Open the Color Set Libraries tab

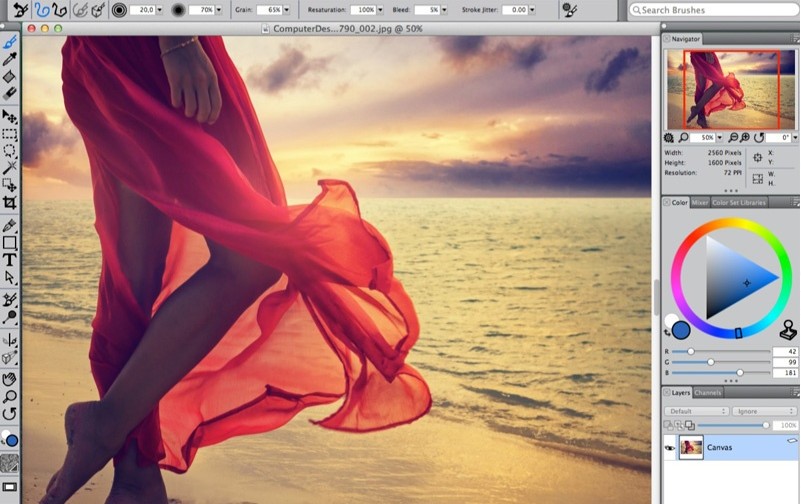click(739, 203)
